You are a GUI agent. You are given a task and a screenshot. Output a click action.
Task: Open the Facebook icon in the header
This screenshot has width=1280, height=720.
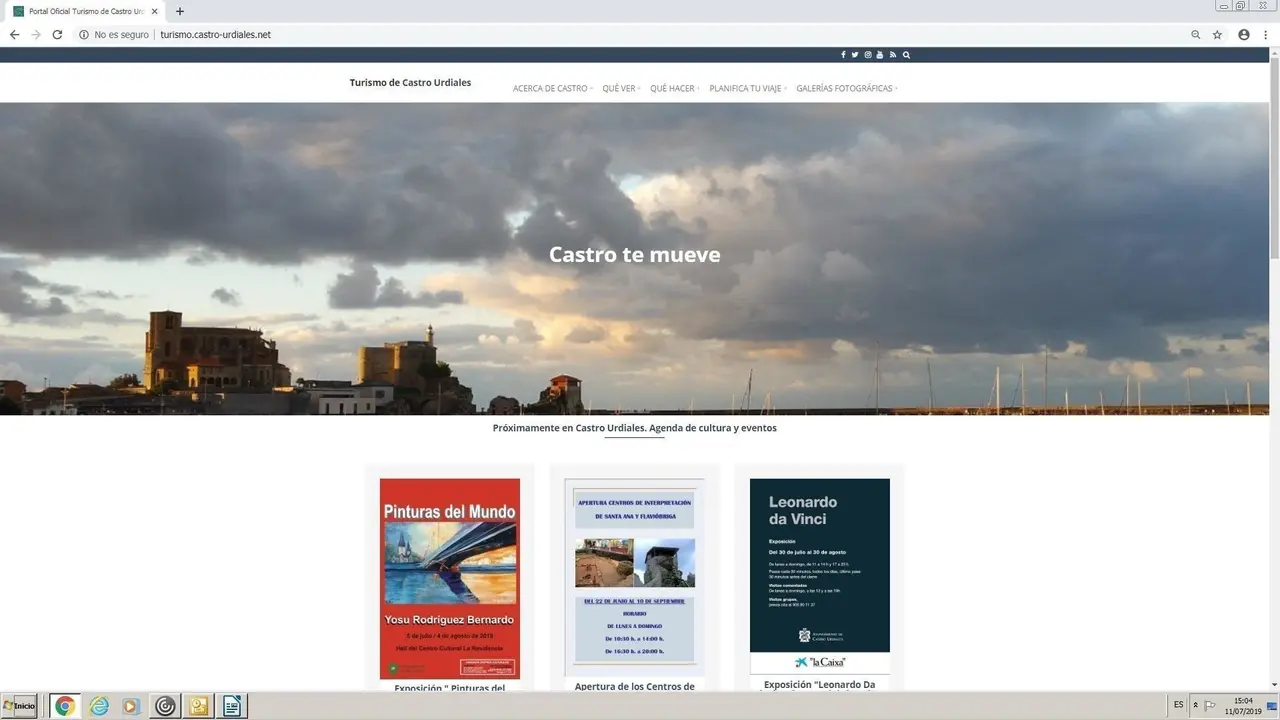point(843,55)
